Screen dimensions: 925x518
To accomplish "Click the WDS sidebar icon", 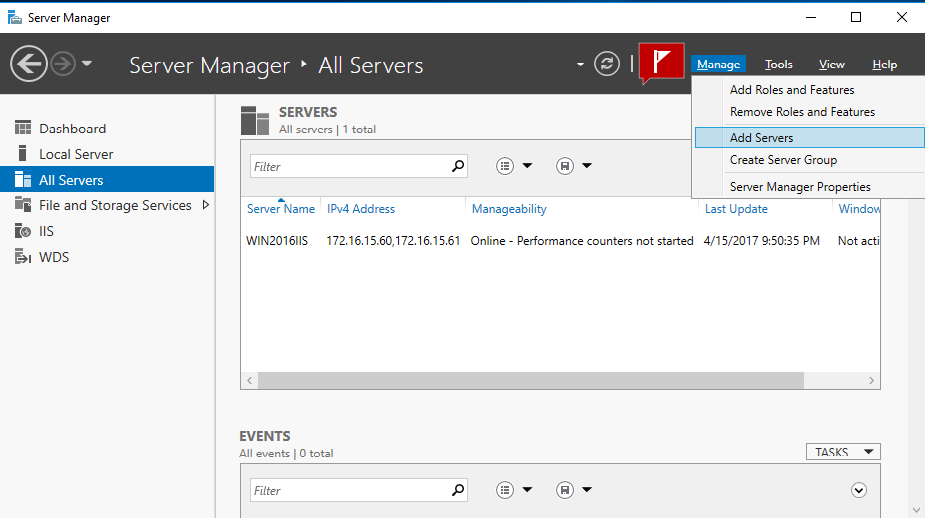I will click(x=23, y=257).
